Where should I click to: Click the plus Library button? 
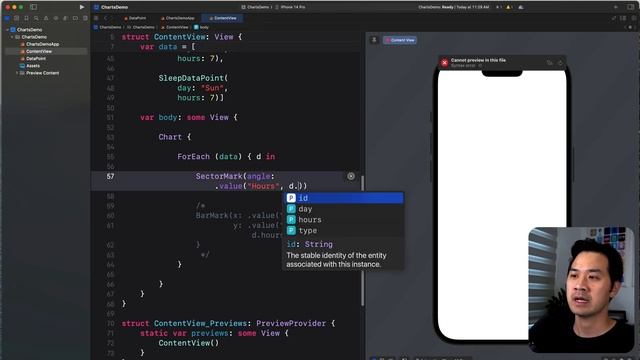[x=616, y=7]
